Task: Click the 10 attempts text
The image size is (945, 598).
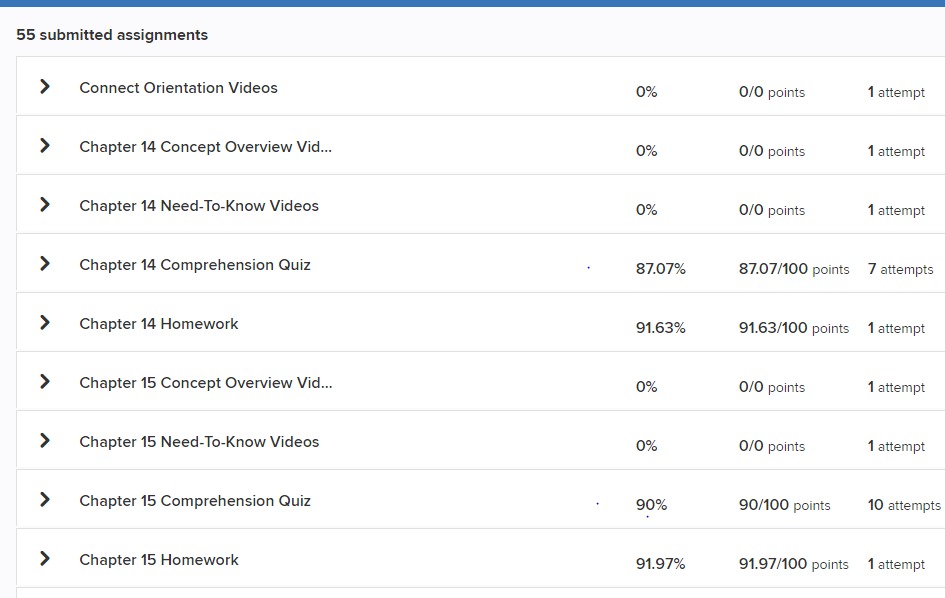Action: click(x=903, y=506)
